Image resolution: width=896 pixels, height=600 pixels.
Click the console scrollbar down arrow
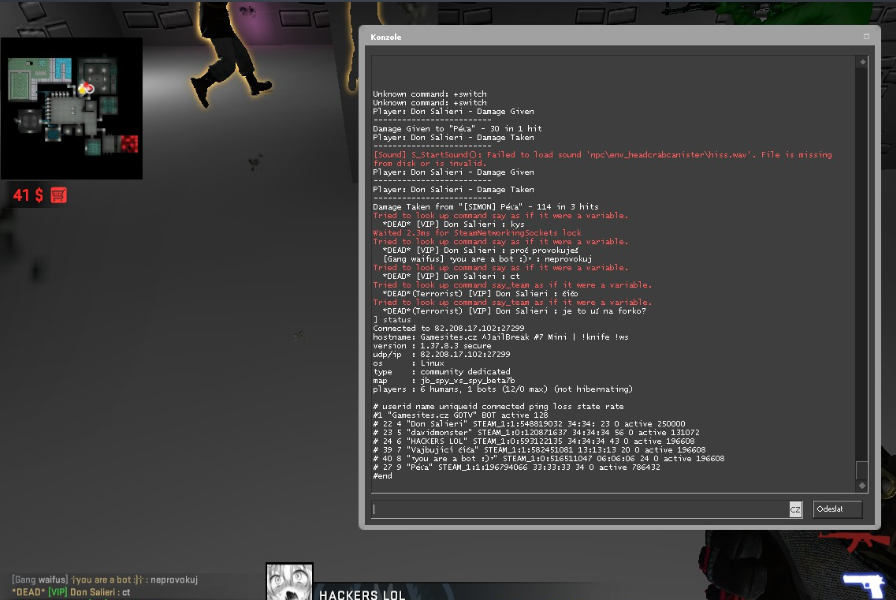(861, 485)
